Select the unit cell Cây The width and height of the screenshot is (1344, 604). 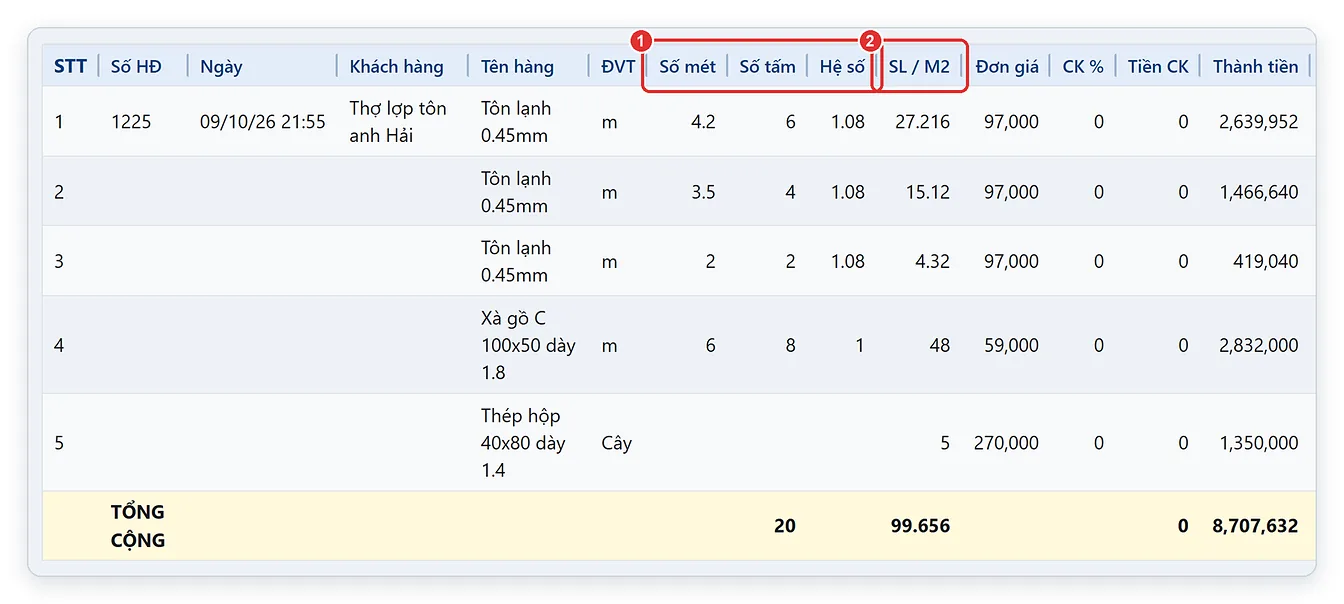point(616,443)
